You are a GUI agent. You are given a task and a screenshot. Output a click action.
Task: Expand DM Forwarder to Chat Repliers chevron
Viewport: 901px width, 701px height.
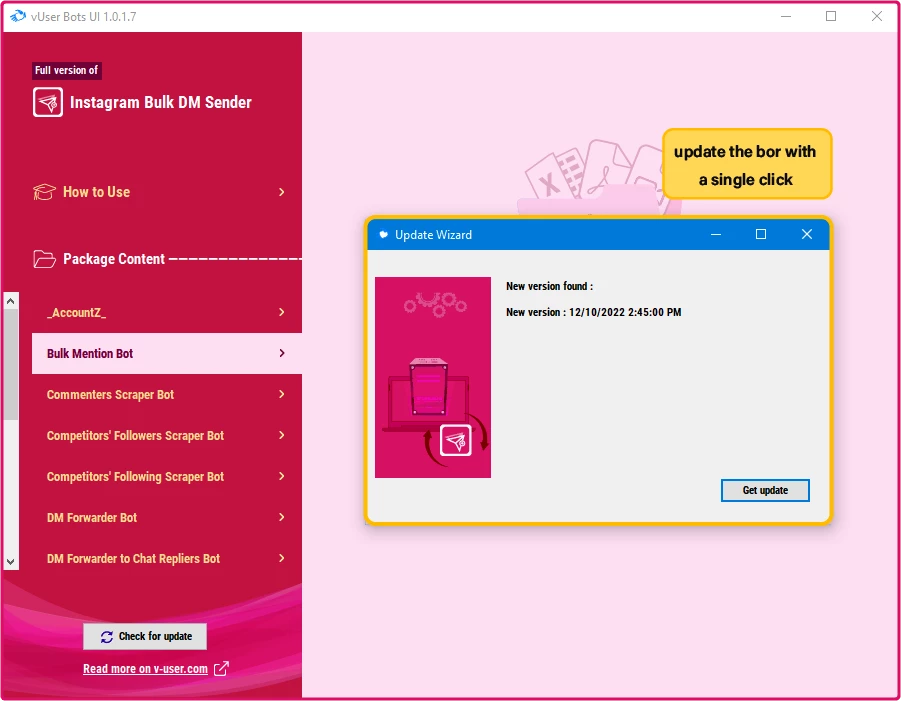click(x=282, y=558)
